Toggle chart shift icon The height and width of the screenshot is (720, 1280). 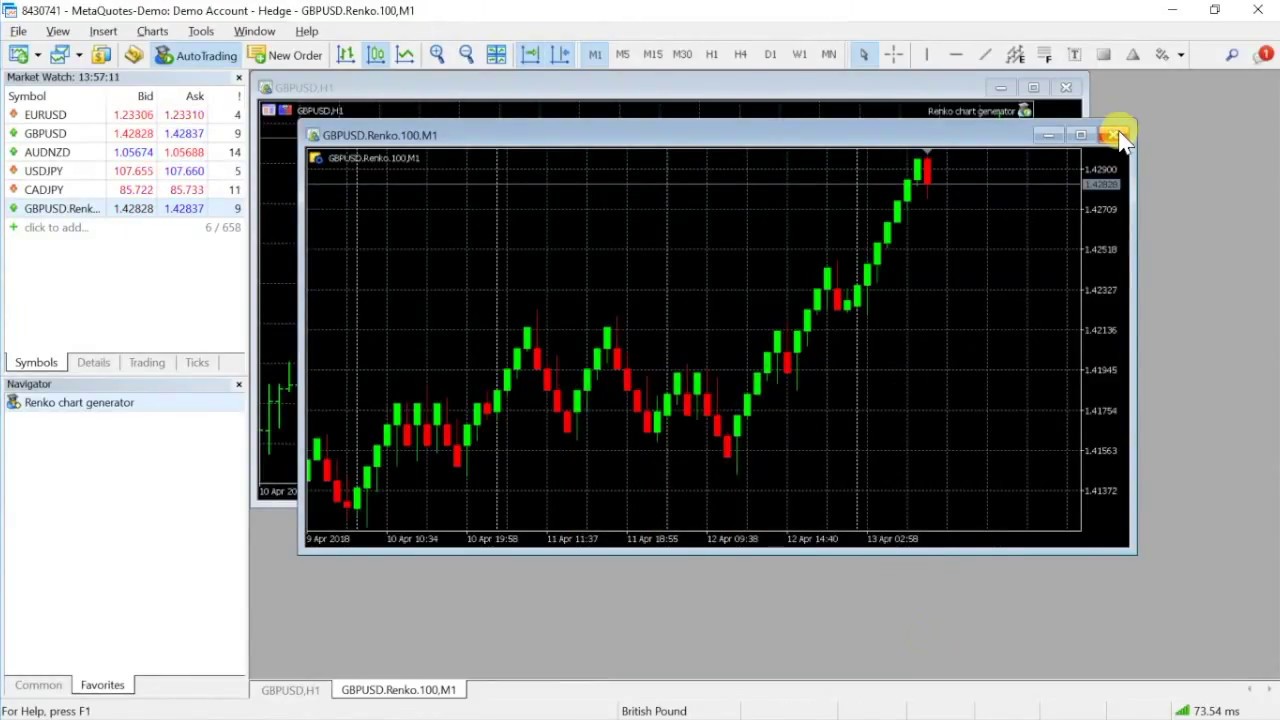coord(560,55)
